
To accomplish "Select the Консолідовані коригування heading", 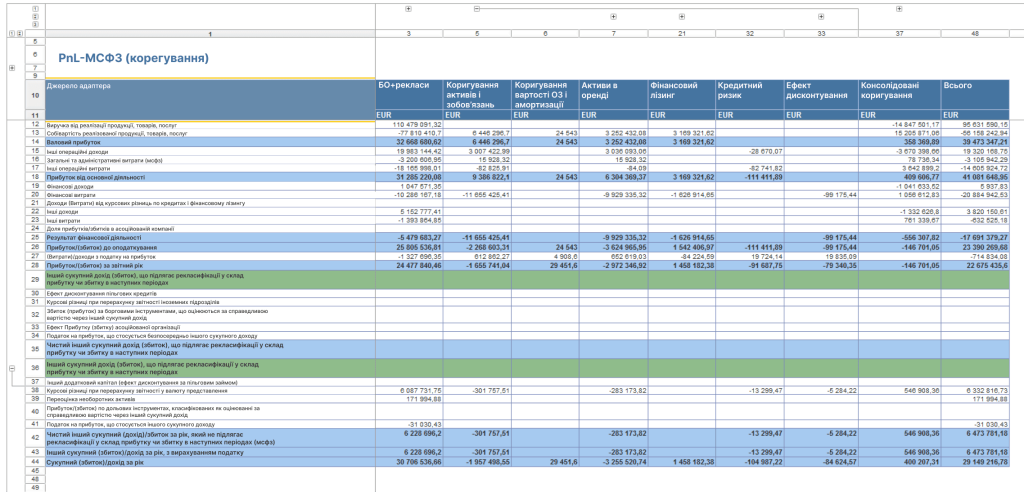I will [x=899, y=95].
